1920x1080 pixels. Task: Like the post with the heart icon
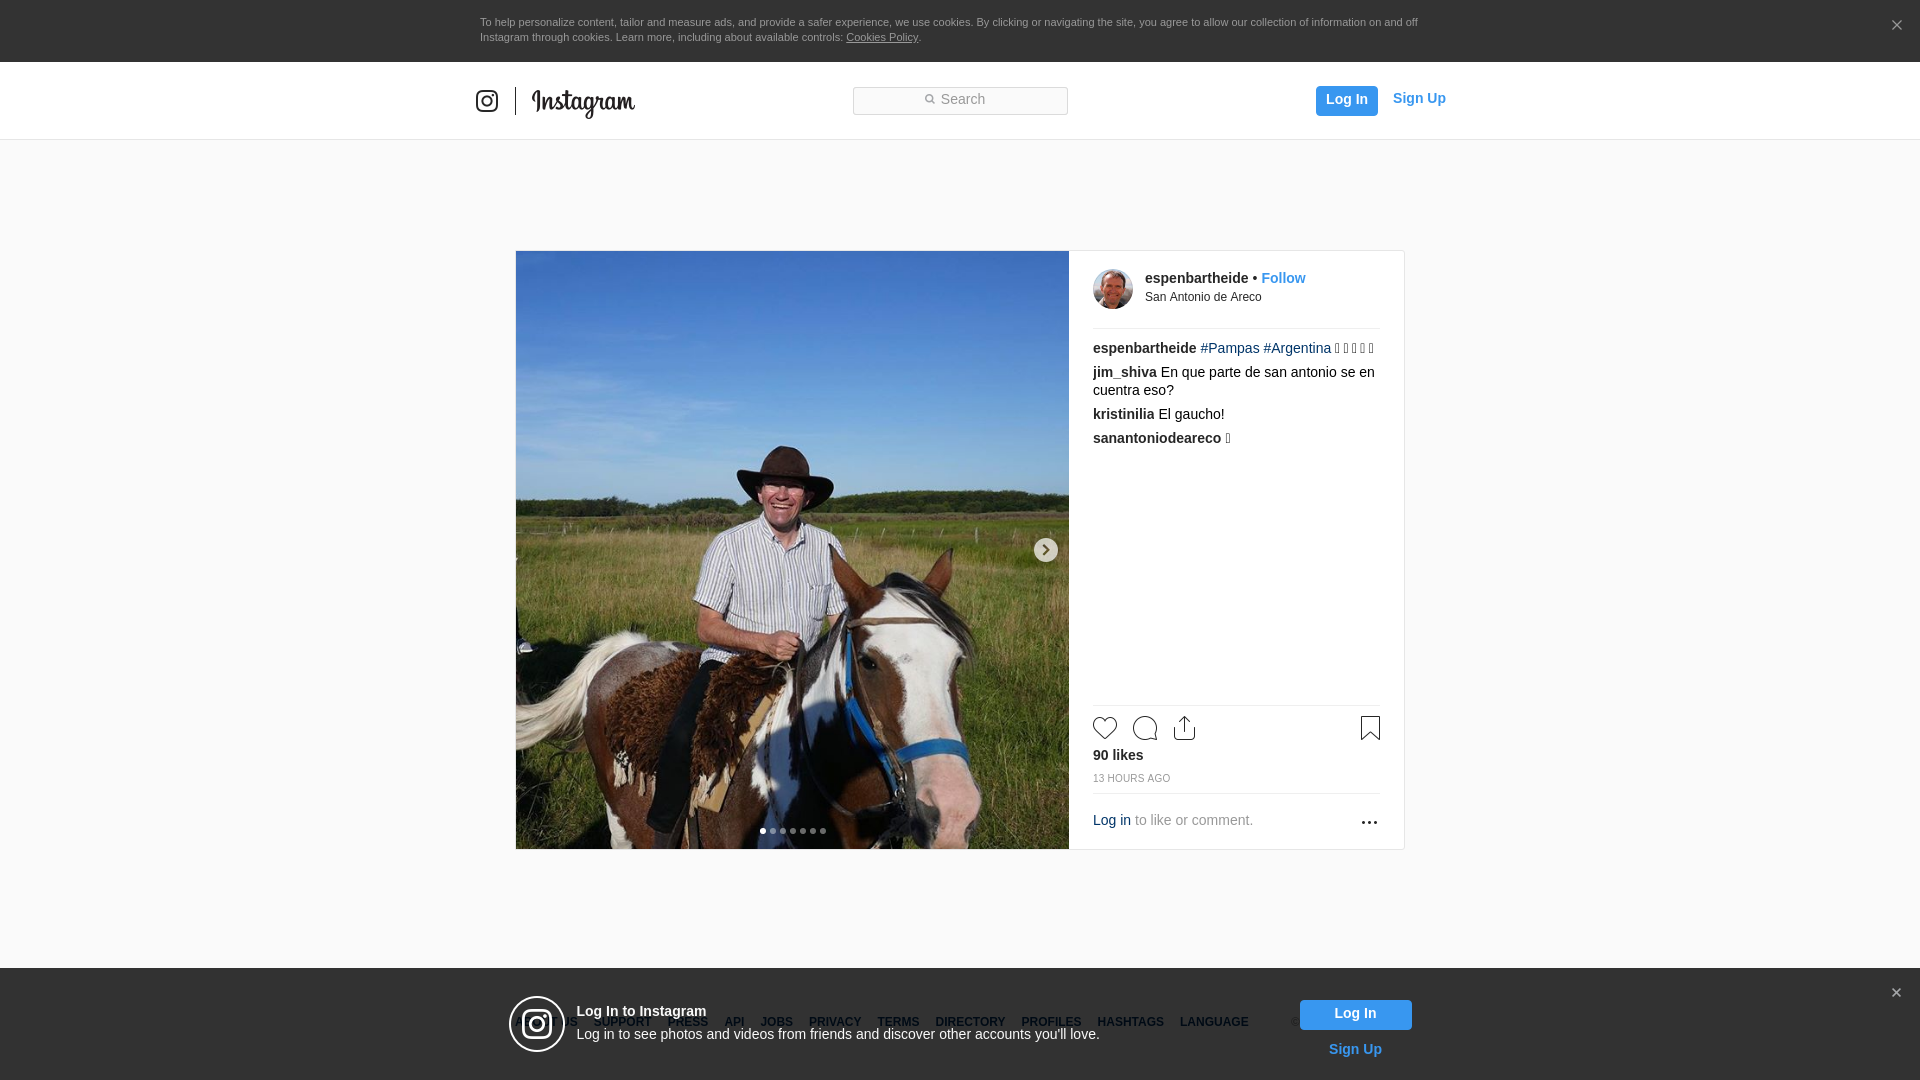click(1105, 728)
